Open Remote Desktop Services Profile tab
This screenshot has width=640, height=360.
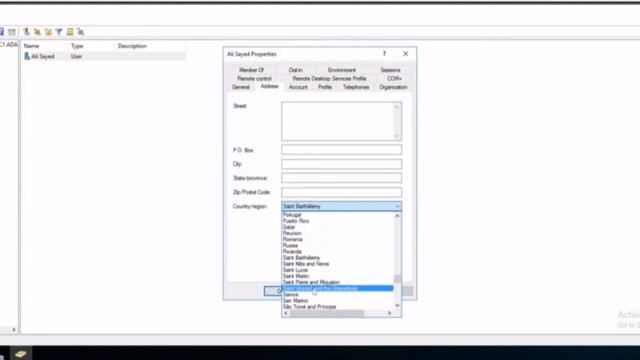[329, 78]
